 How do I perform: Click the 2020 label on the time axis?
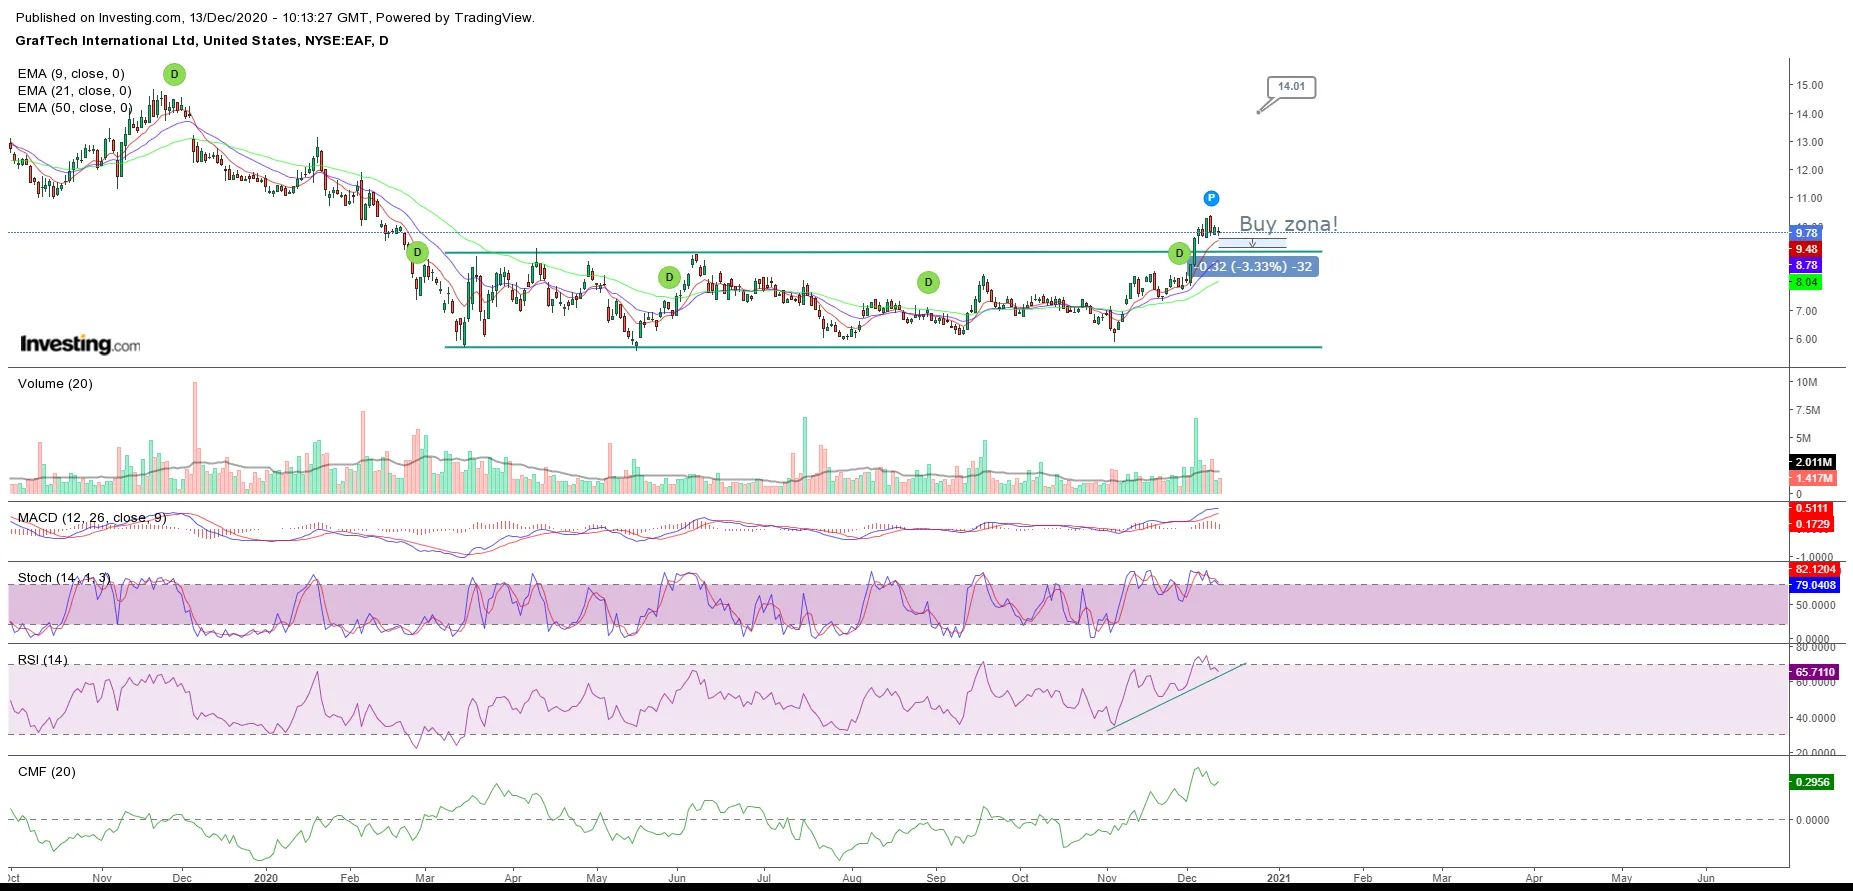(266, 878)
